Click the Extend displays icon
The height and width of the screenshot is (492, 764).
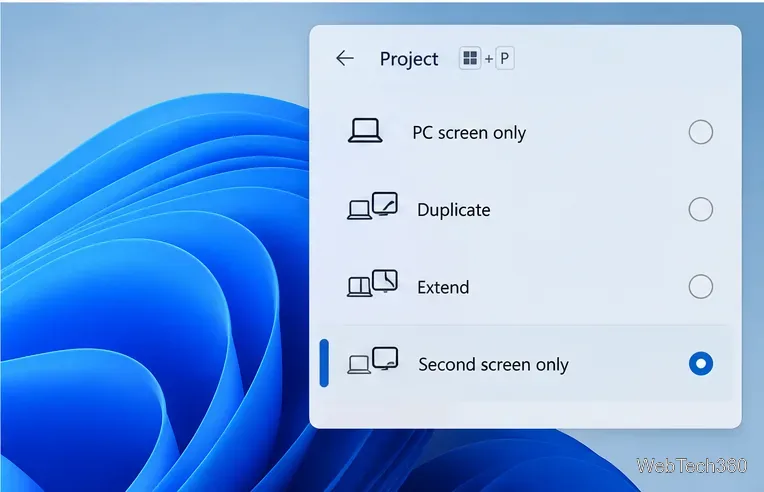pos(373,283)
